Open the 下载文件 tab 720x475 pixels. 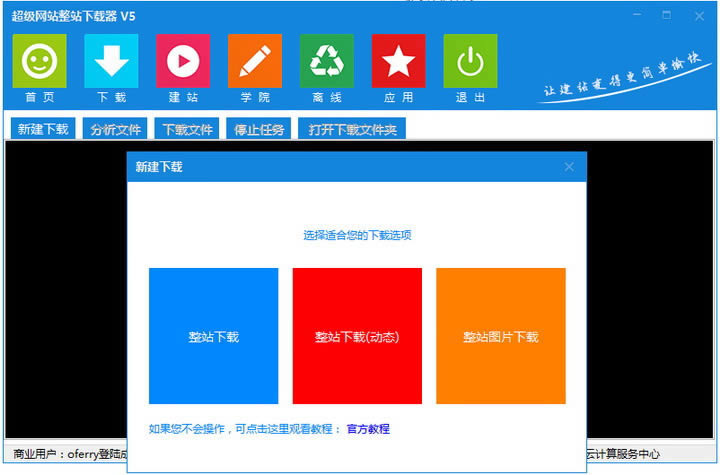[188, 129]
